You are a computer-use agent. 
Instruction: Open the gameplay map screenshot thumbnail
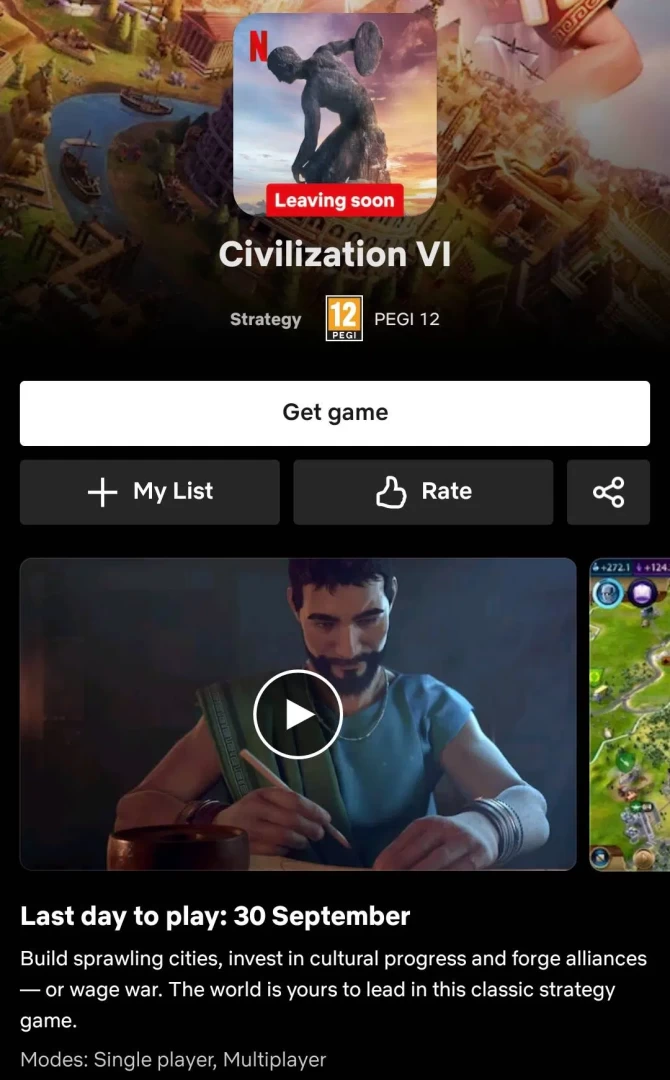pyautogui.click(x=629, y=714)
